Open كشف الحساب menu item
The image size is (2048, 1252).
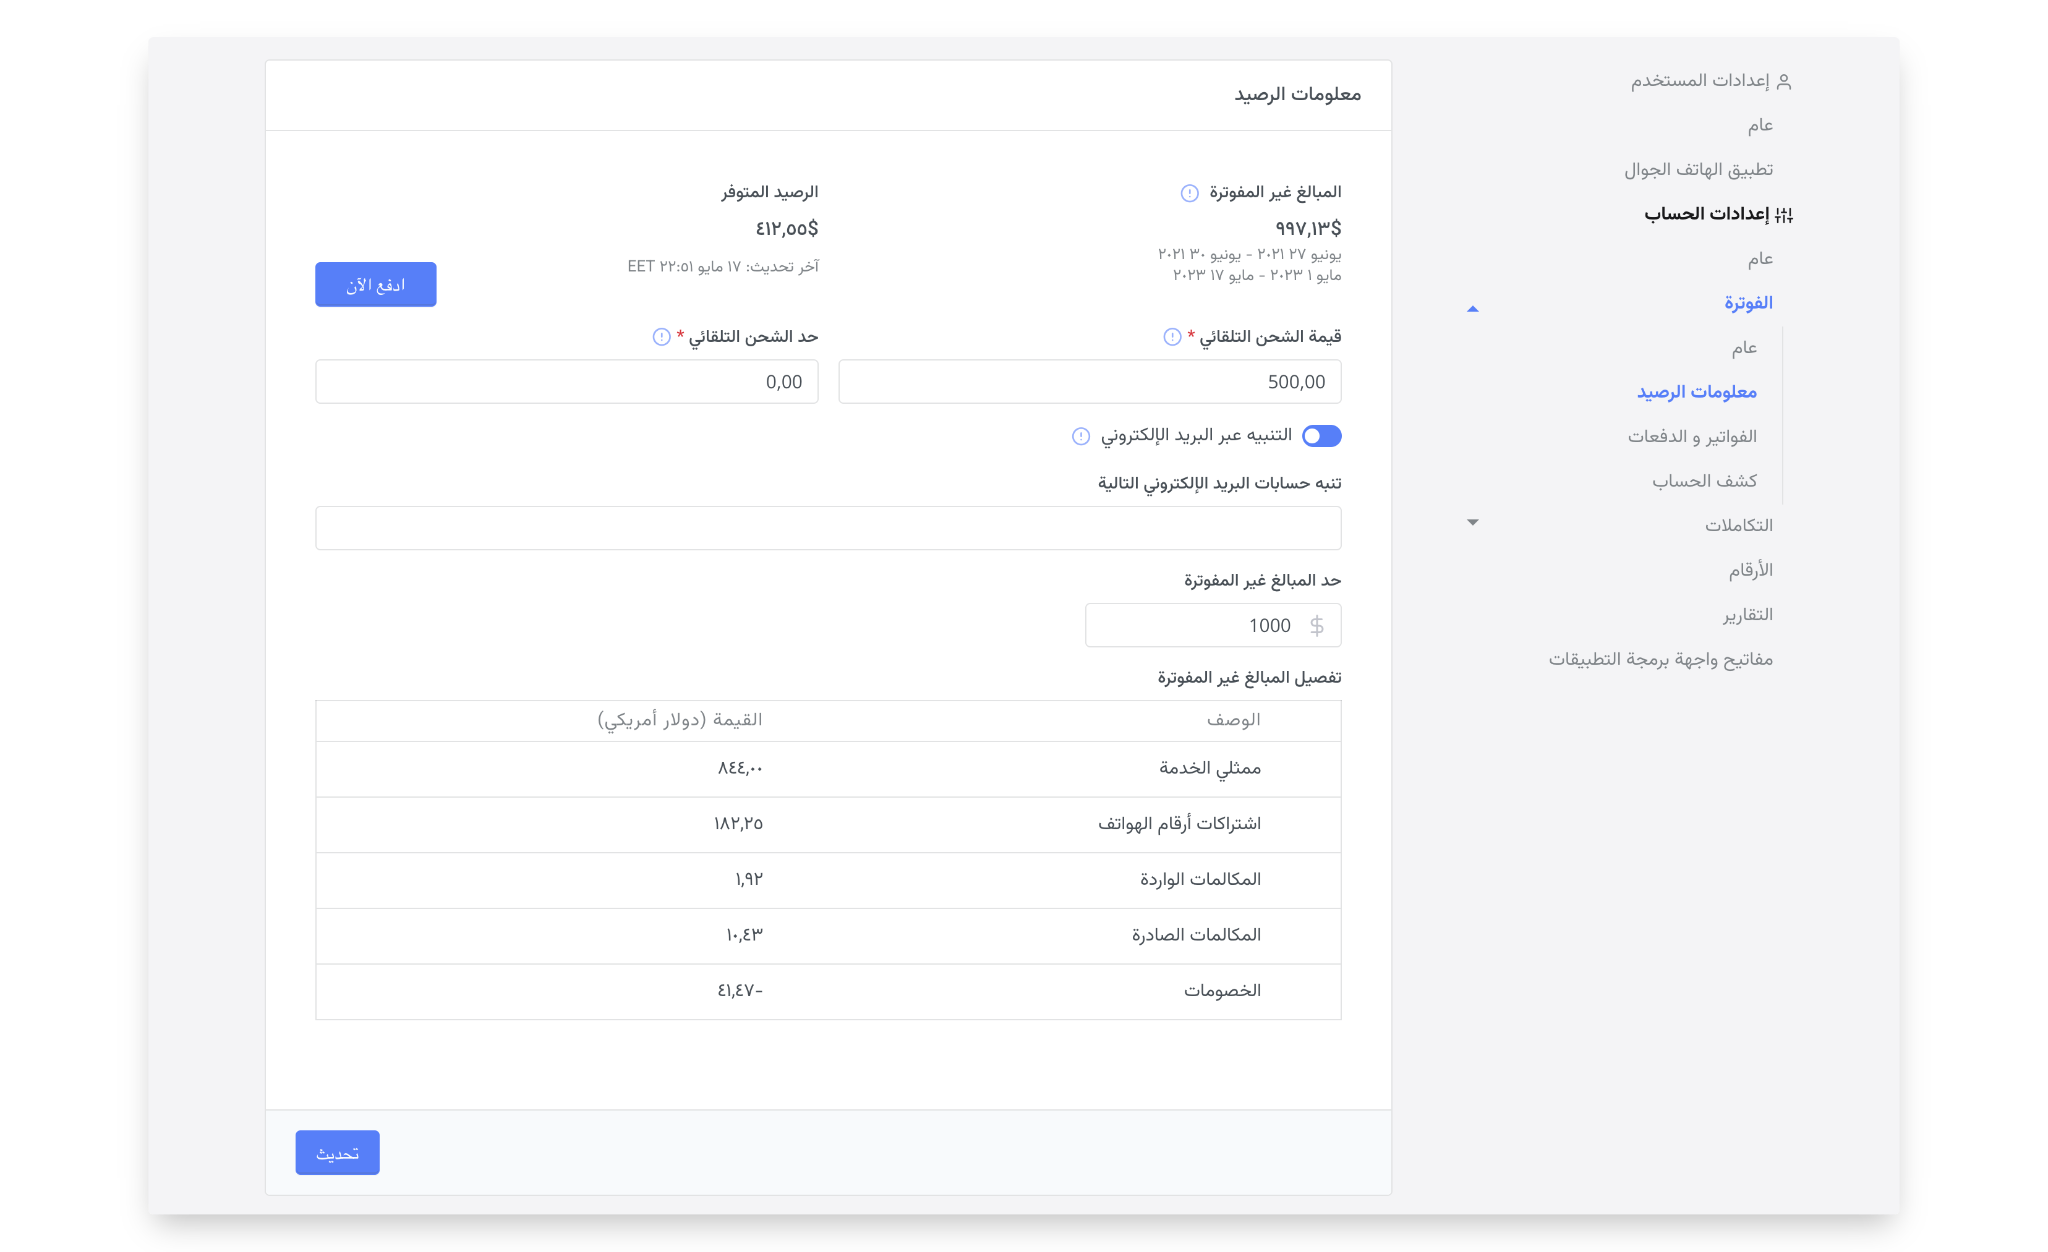click(1704, 481)
